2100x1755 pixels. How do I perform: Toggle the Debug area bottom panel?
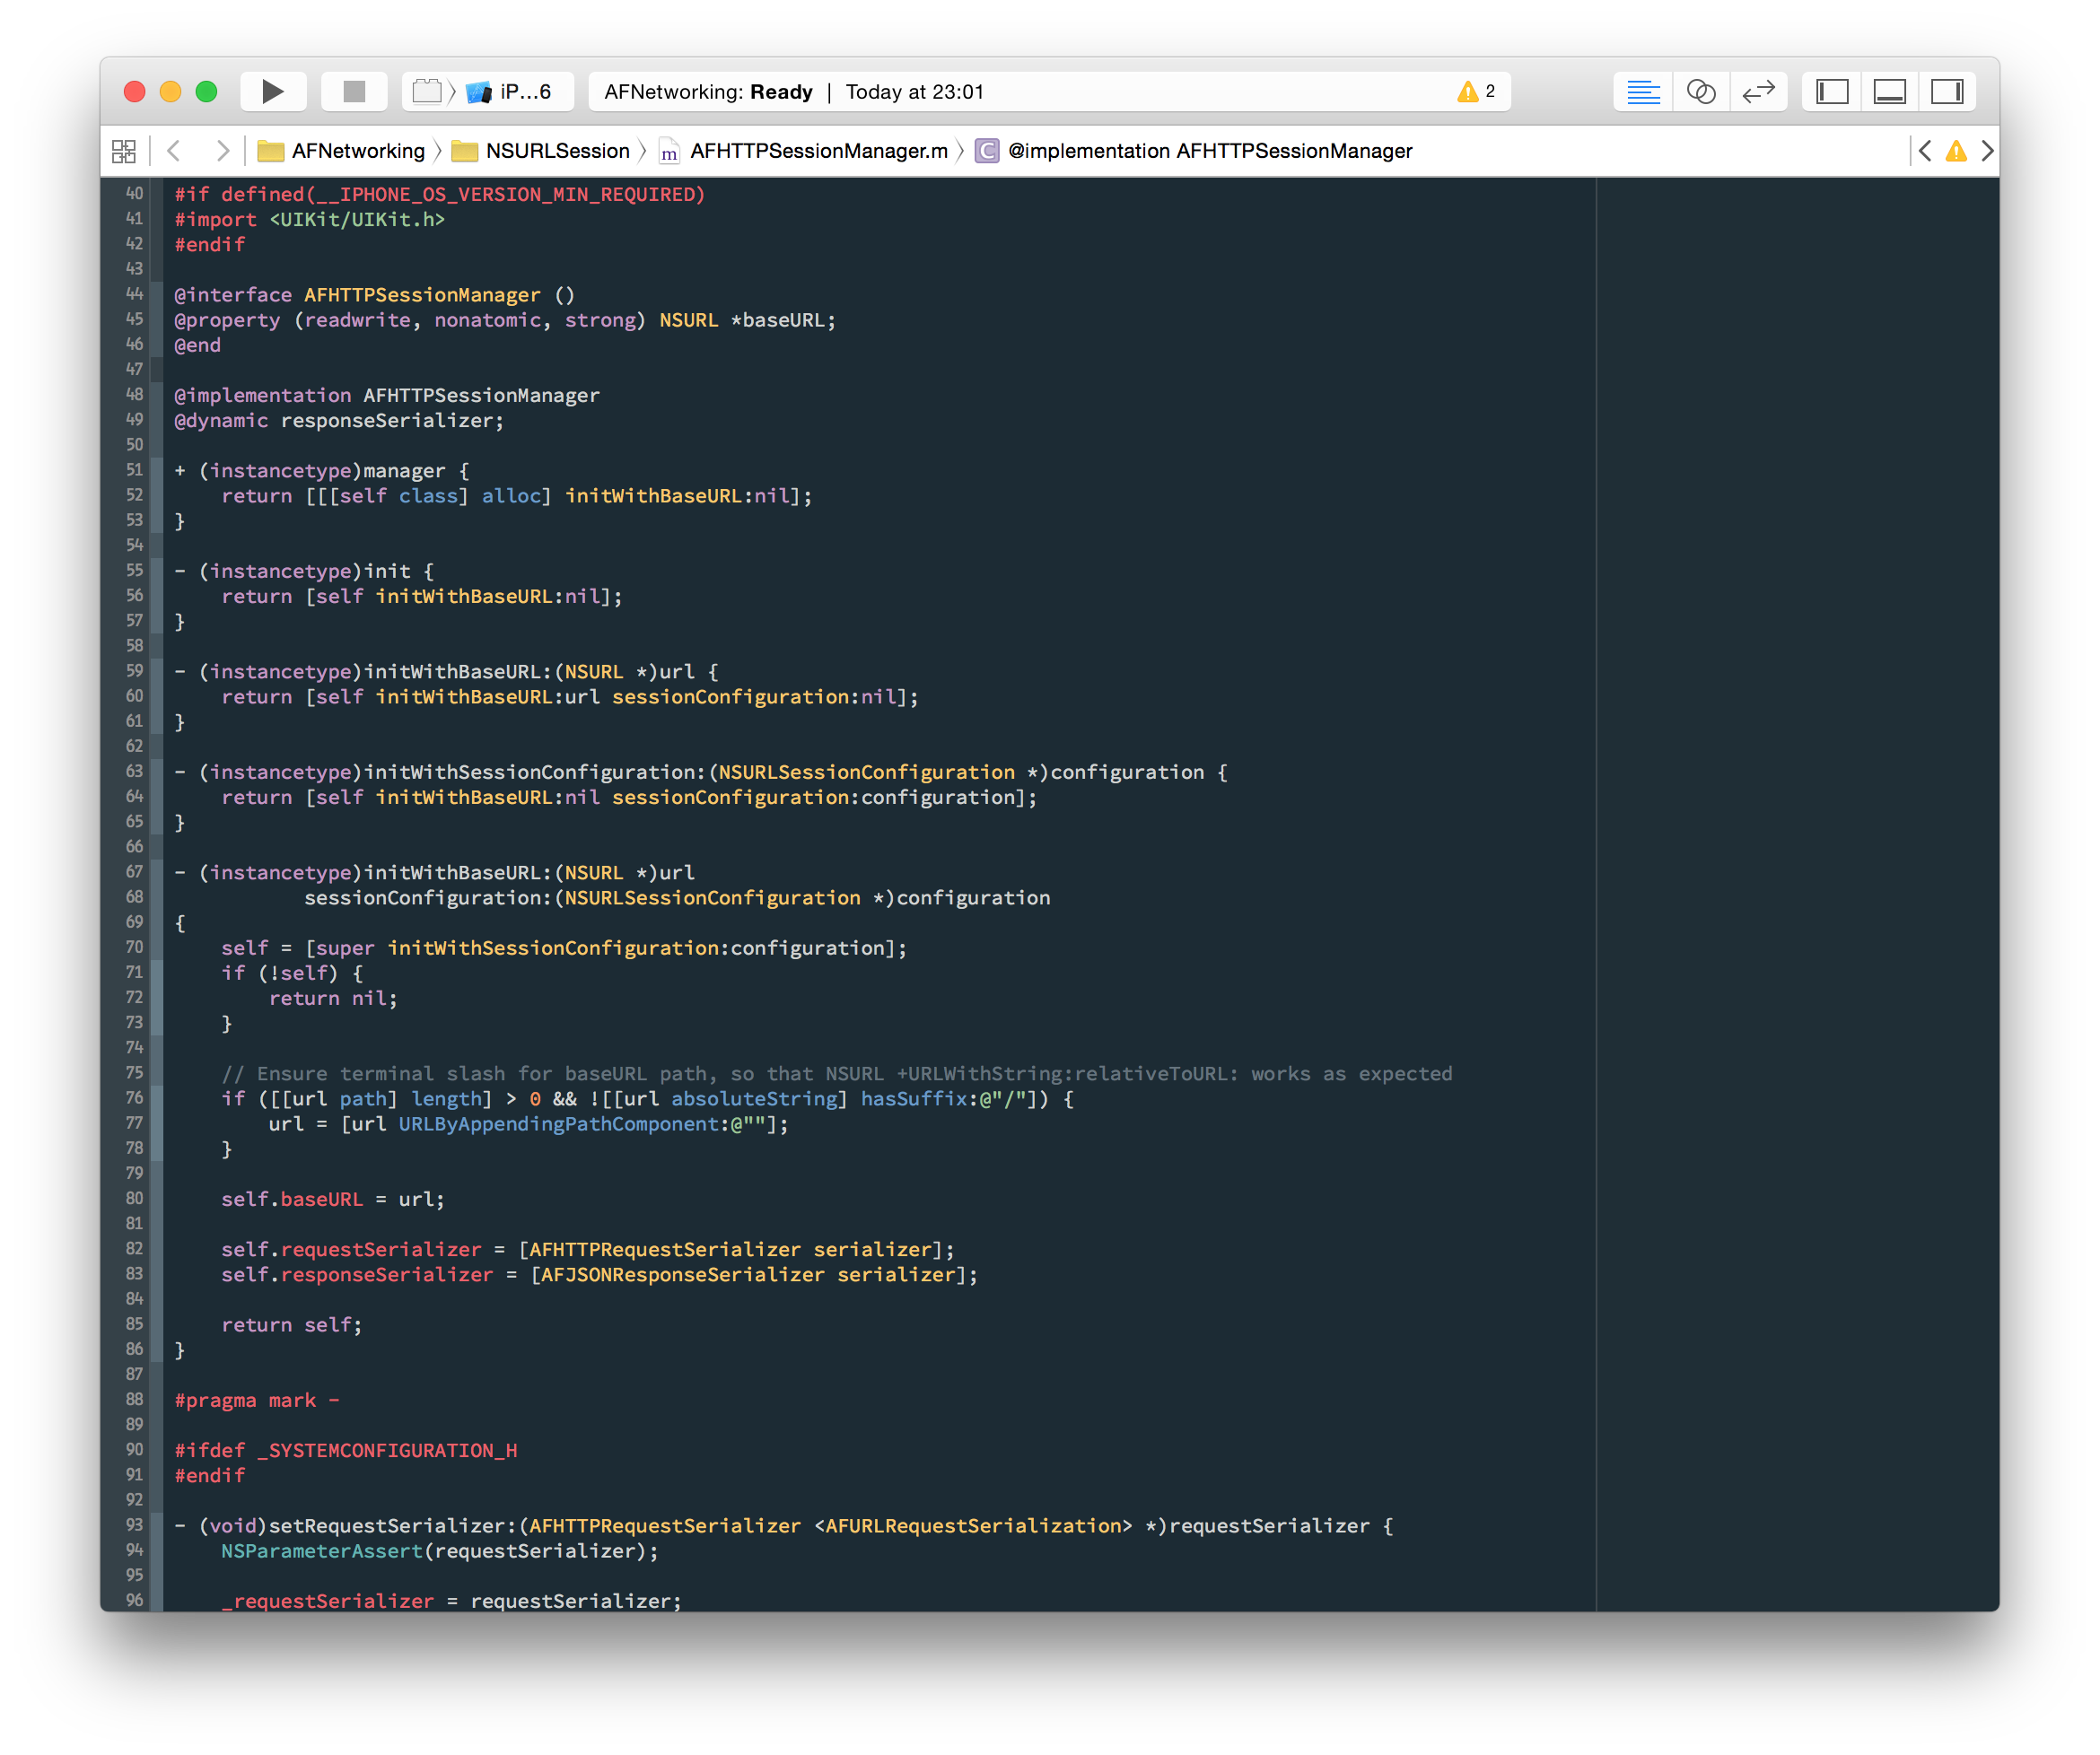pyautogui.click(x=1889, y=92)
